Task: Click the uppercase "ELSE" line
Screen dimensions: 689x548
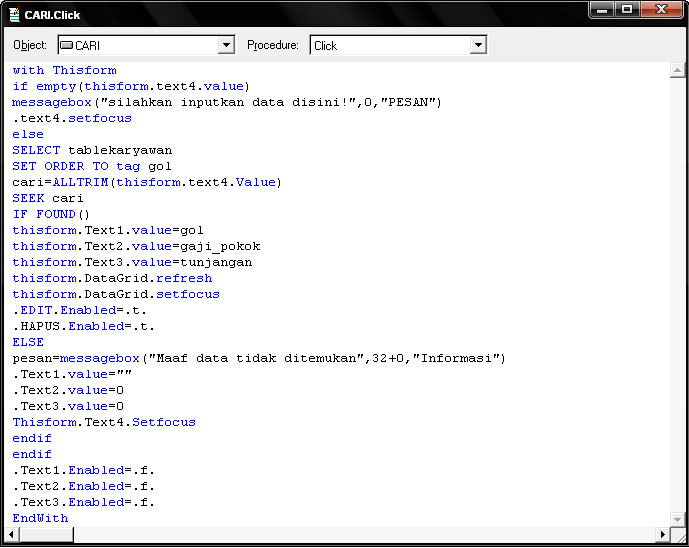Action: click(28, 342)
